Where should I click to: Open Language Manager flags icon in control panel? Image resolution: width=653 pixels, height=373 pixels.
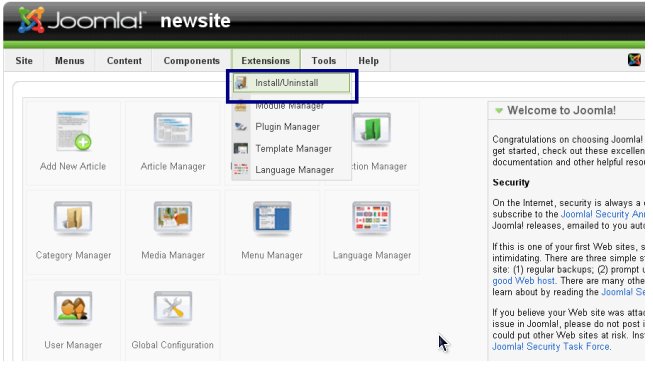[x=371, y=217]
